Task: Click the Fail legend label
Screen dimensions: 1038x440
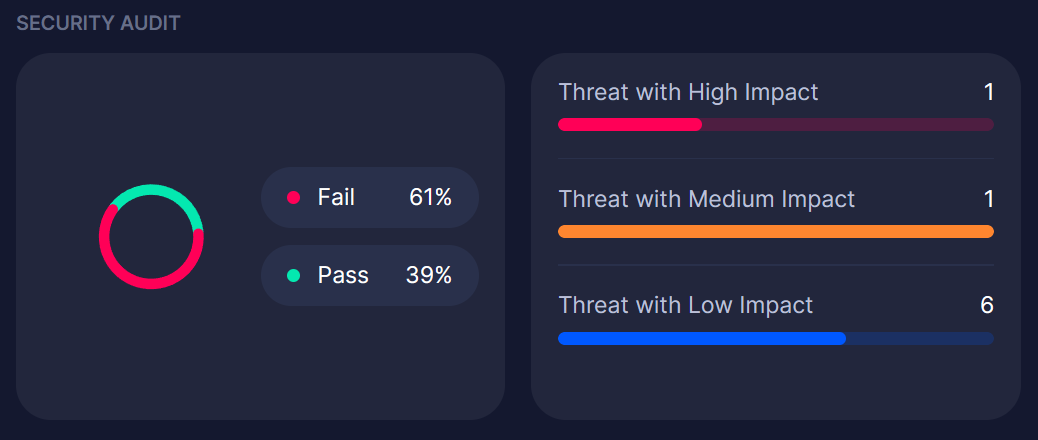Action: click(336, 198)
